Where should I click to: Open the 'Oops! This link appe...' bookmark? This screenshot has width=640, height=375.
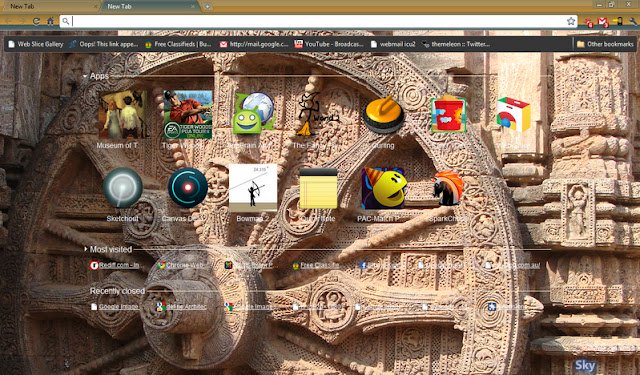click(104, 44)
